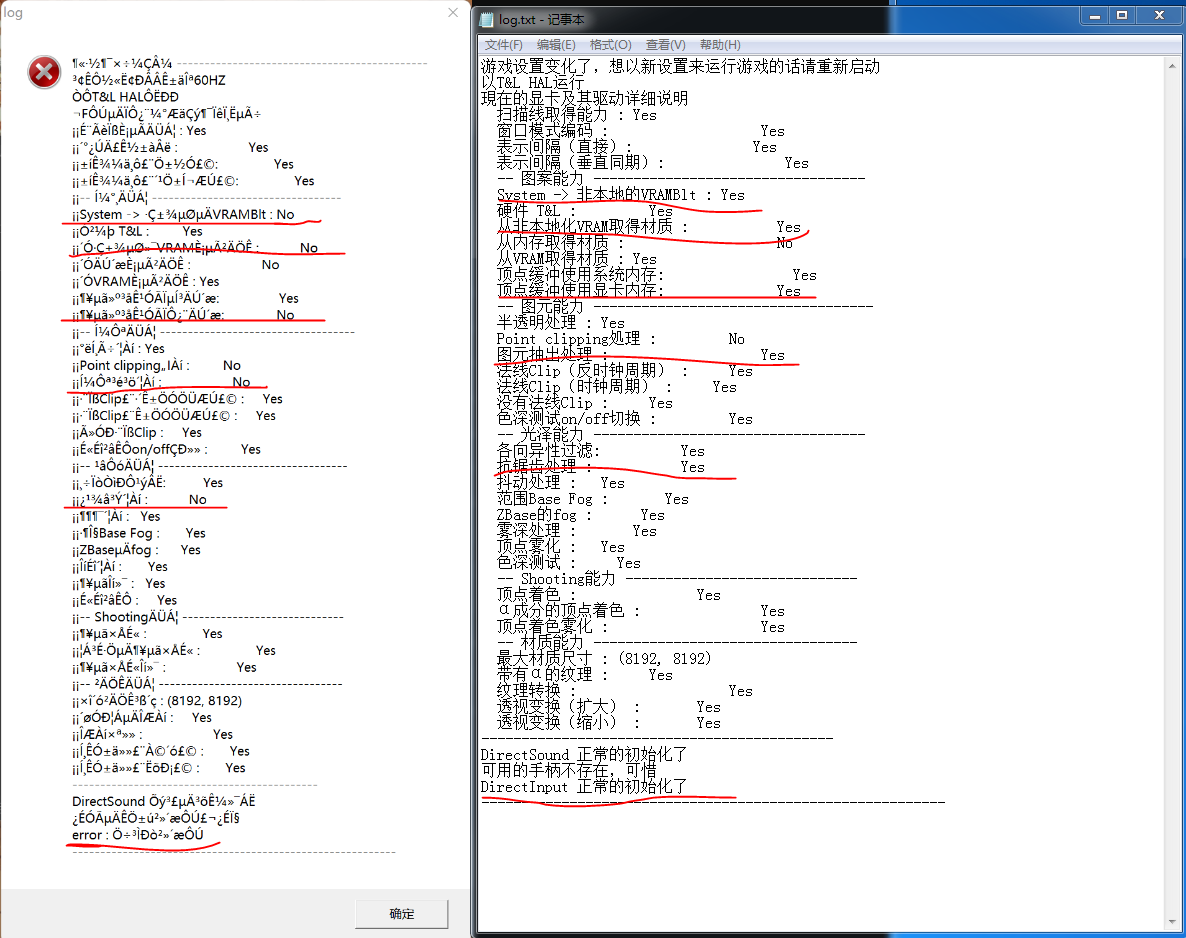Click the vertical scrollbar track in Notepad
Image resolution: width=1186 pixels, height=938 pixels.
[x=1174, y=500]
